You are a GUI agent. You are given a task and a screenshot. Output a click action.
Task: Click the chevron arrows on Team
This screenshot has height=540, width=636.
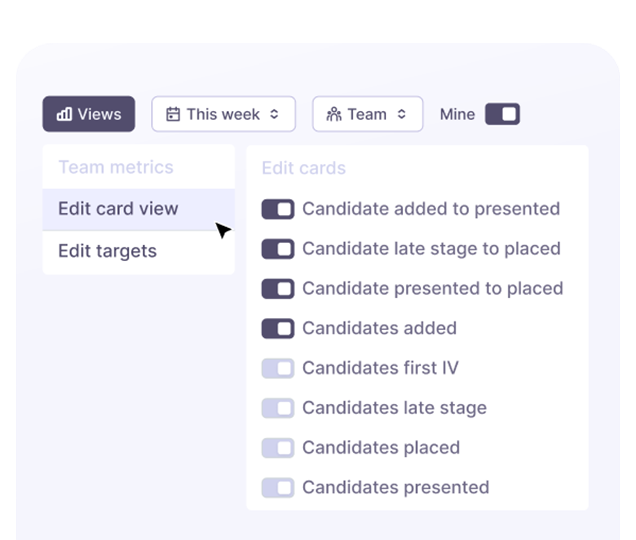(402, 114)
